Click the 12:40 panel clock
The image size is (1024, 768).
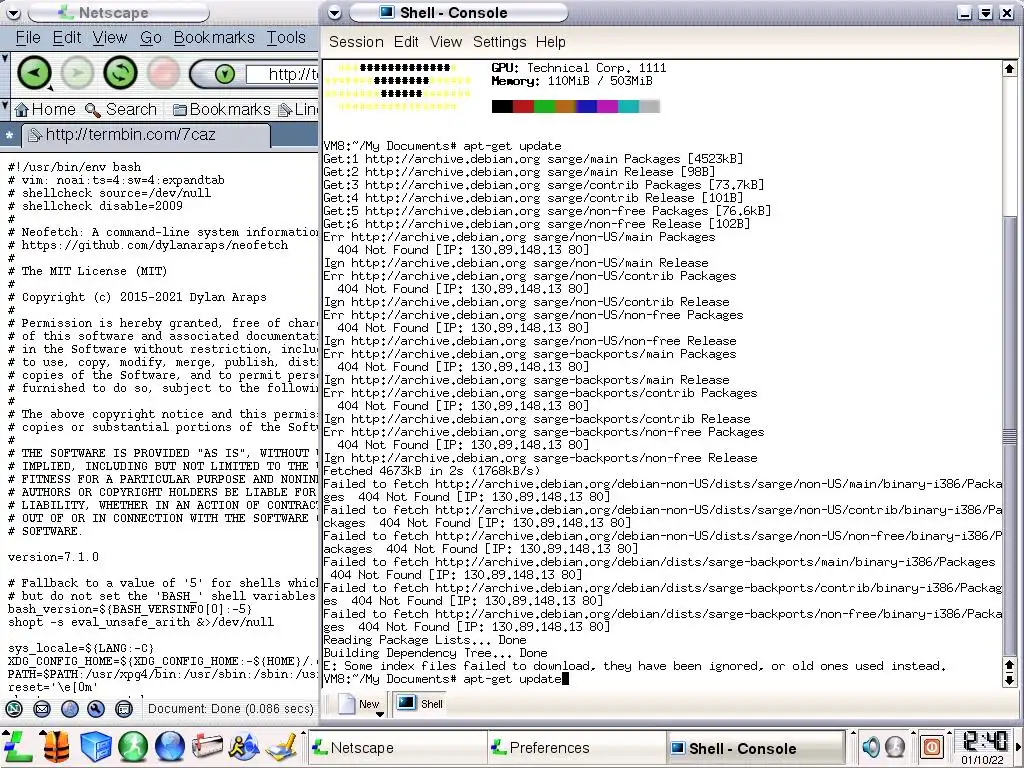985,741
